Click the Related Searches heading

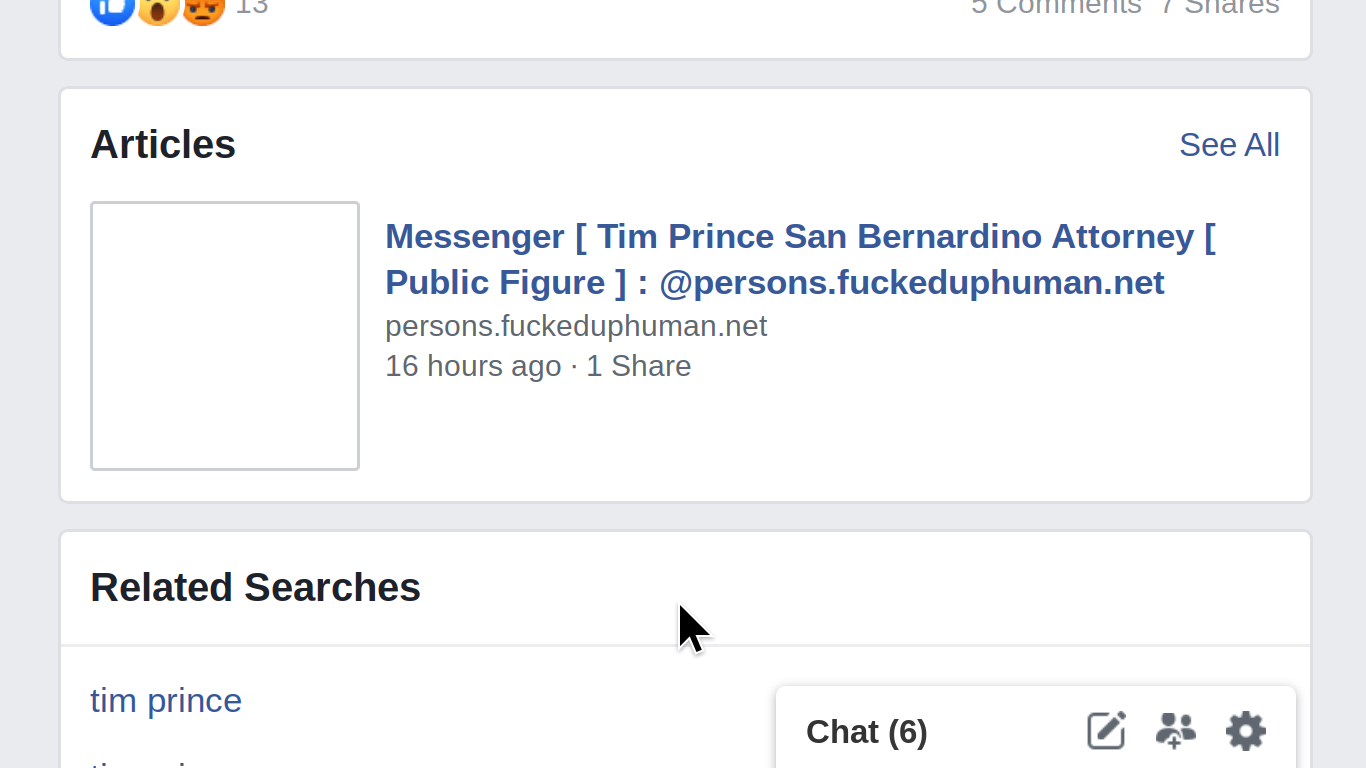click(x=256, y=588)
